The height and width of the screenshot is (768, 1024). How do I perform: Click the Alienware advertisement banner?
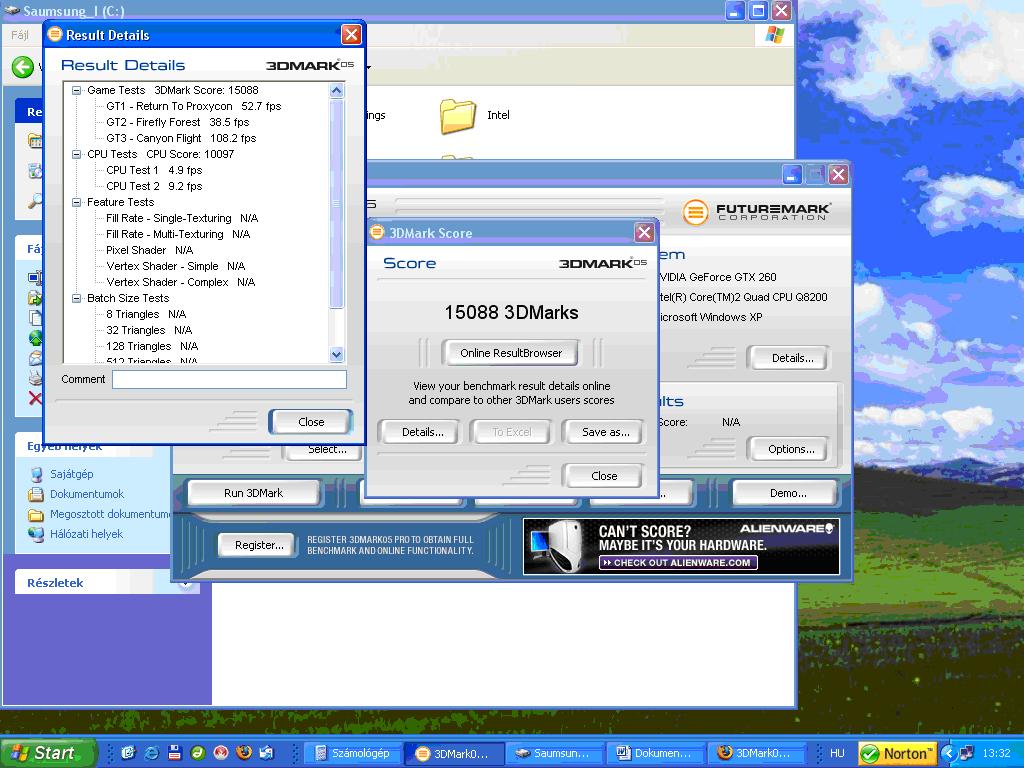681,547
